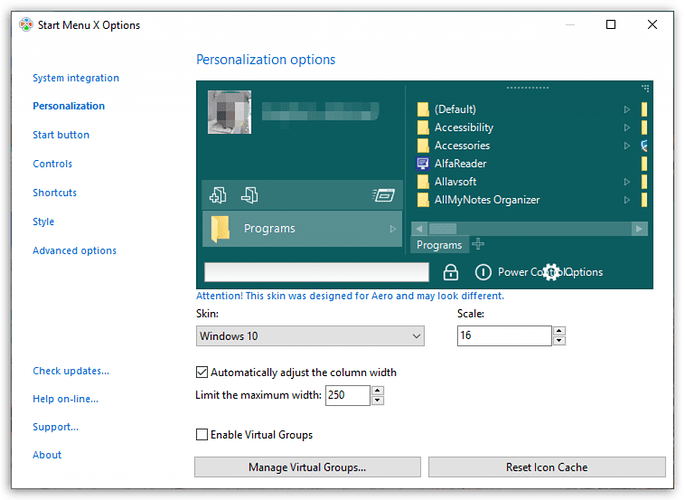Expand the (Default) folder arrow
The height and width of the screenshot is (500, 685).
coord(627,110)
